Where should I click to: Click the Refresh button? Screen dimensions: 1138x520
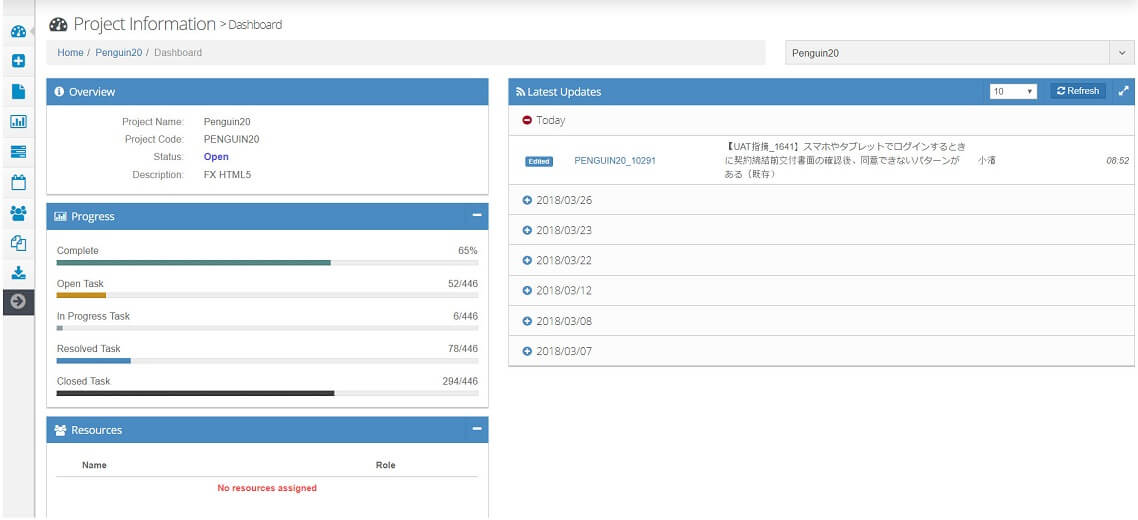coord(1078,91)
